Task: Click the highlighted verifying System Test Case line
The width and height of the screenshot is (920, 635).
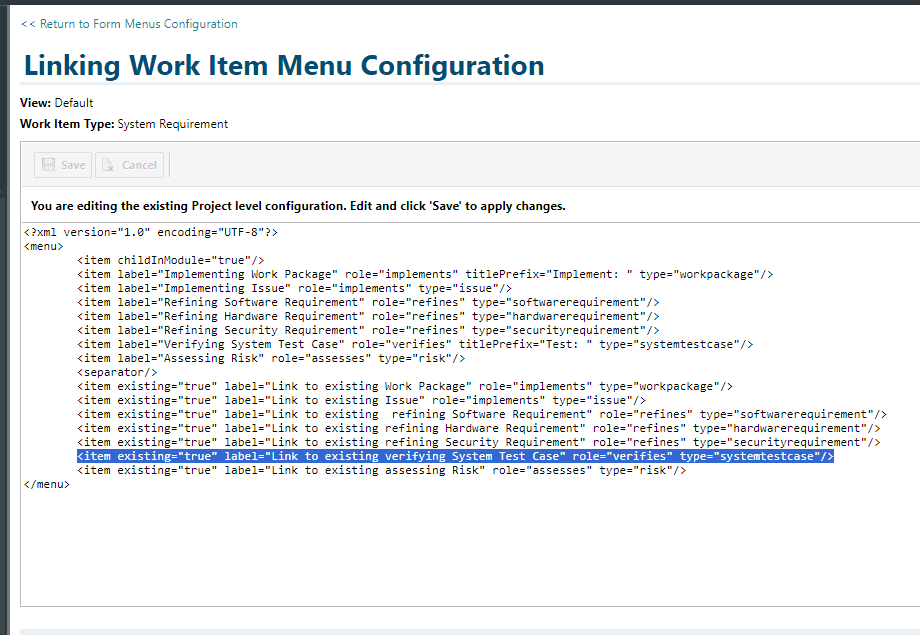Action: (455, 456)
